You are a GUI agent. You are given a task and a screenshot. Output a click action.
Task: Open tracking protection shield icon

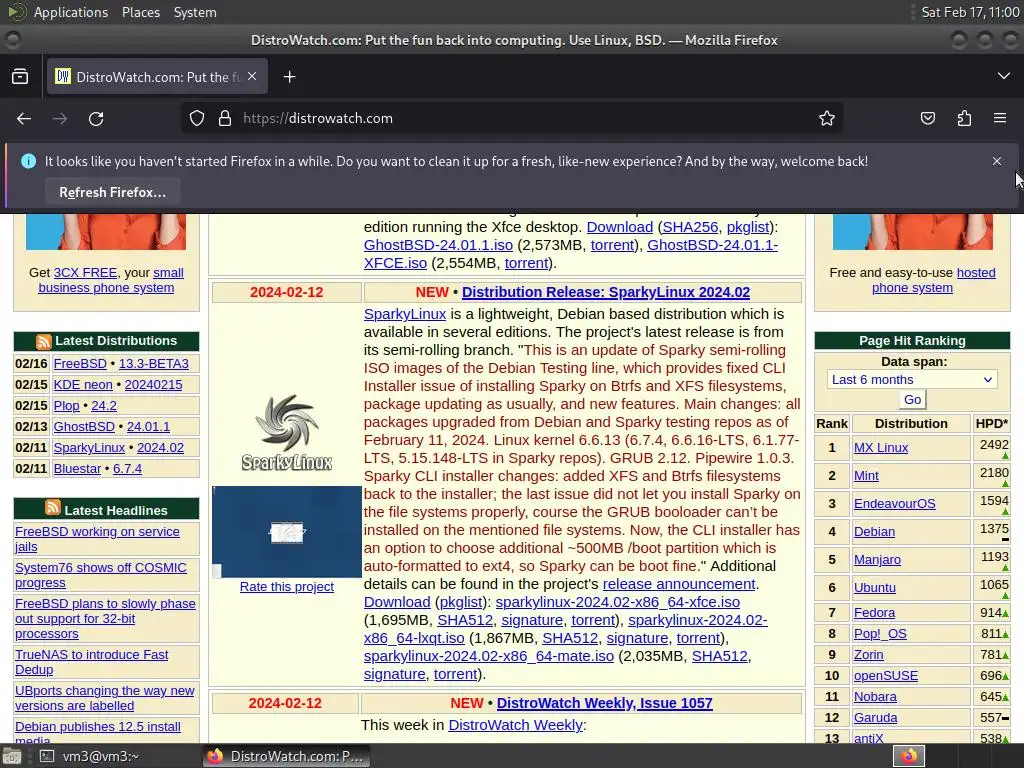pos(197,118)
